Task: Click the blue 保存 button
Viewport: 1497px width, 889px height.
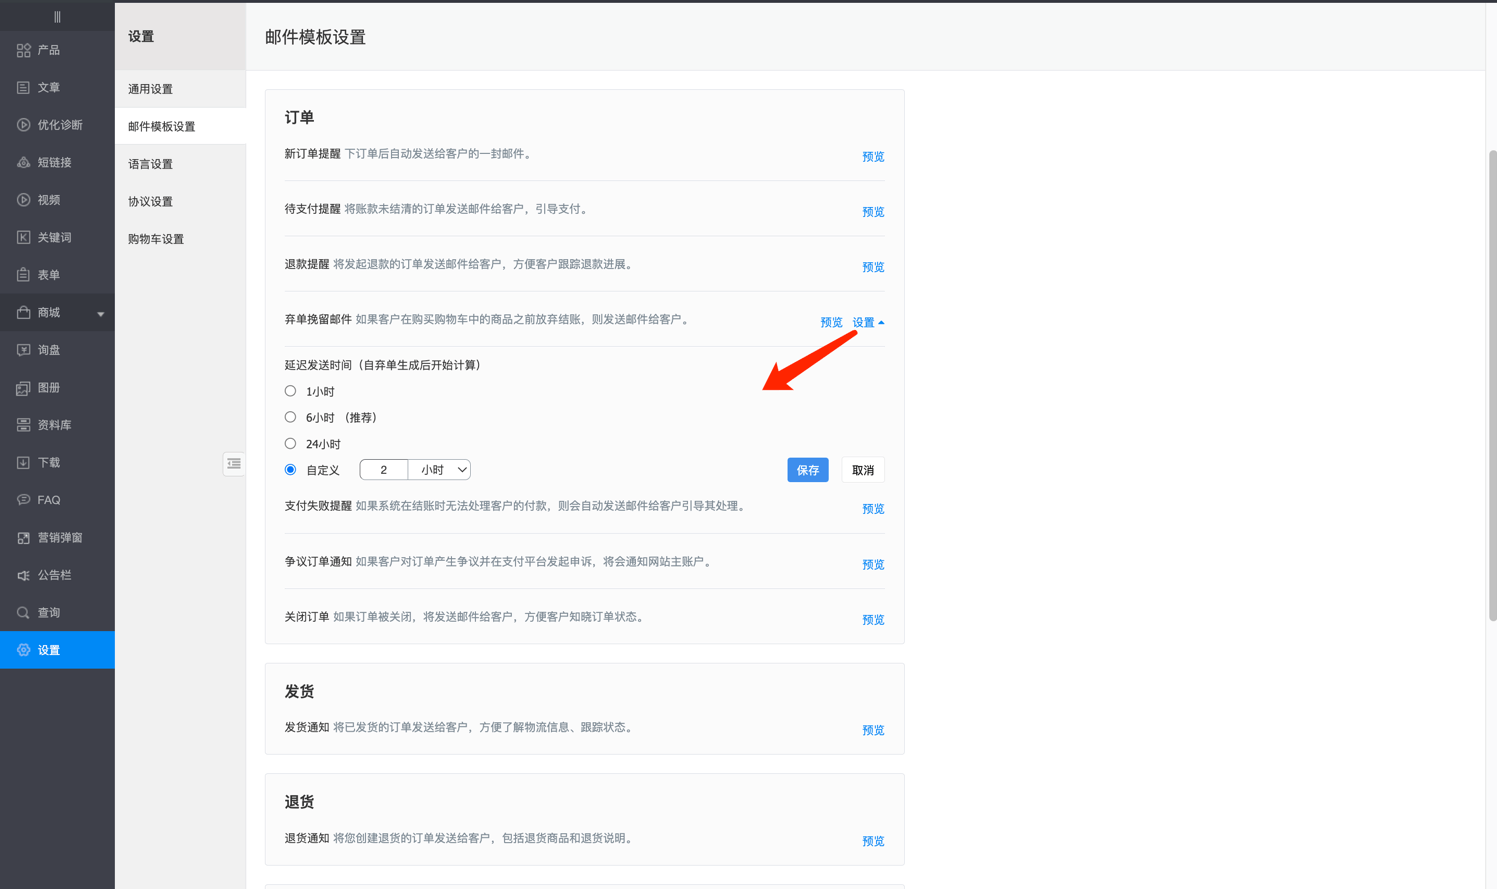Action: [807, 470]
